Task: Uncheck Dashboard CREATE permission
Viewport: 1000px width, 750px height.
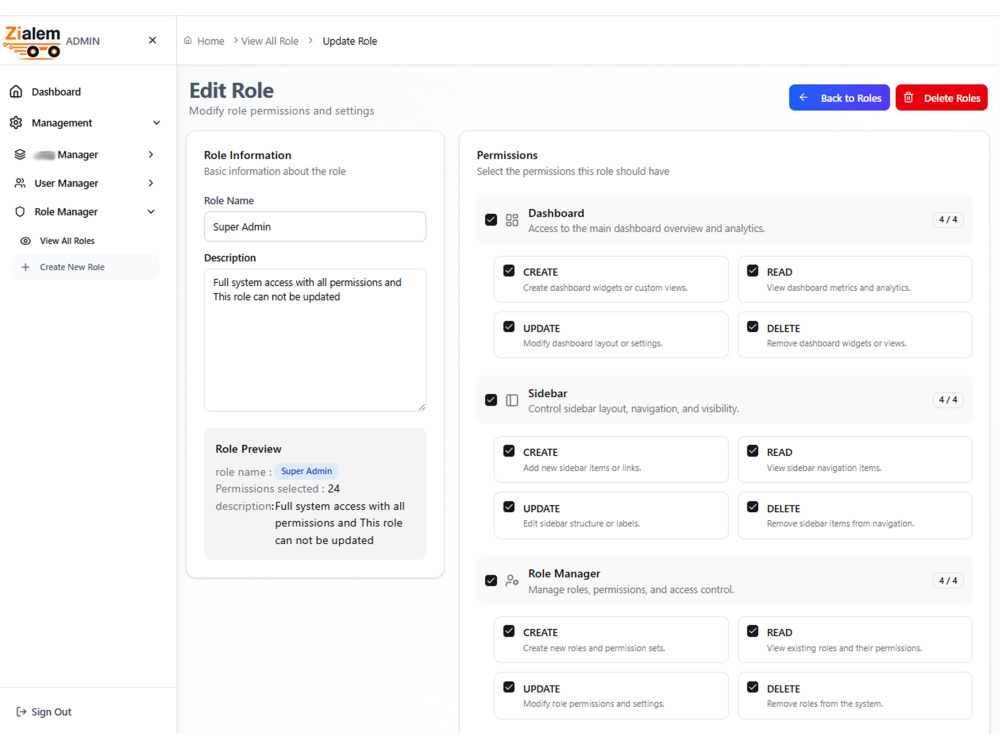Action: 508,270
